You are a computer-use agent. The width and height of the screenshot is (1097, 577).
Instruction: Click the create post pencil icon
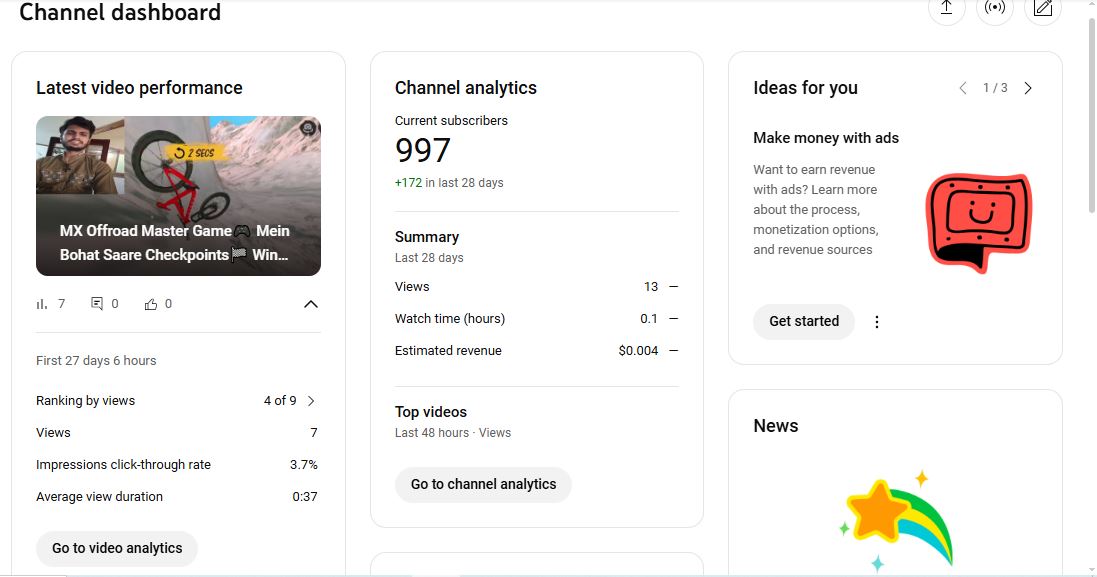click(1042, 8)
